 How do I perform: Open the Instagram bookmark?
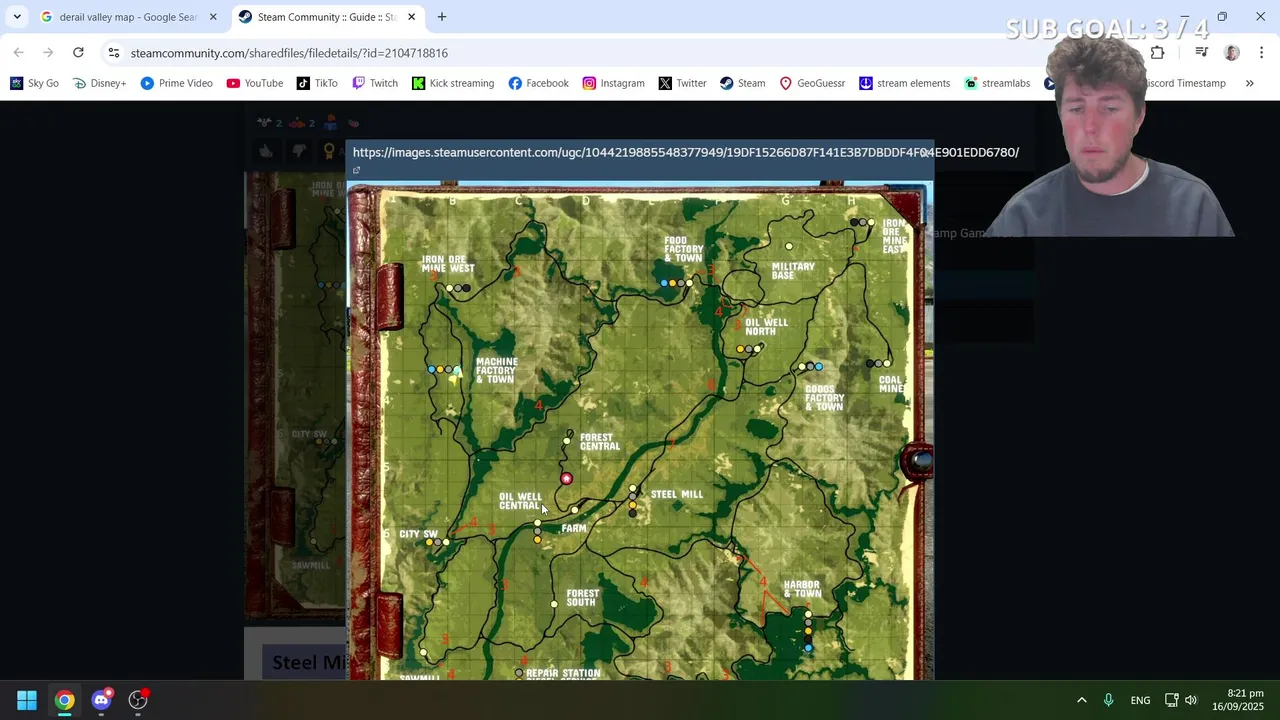click(x=613, y=83)
